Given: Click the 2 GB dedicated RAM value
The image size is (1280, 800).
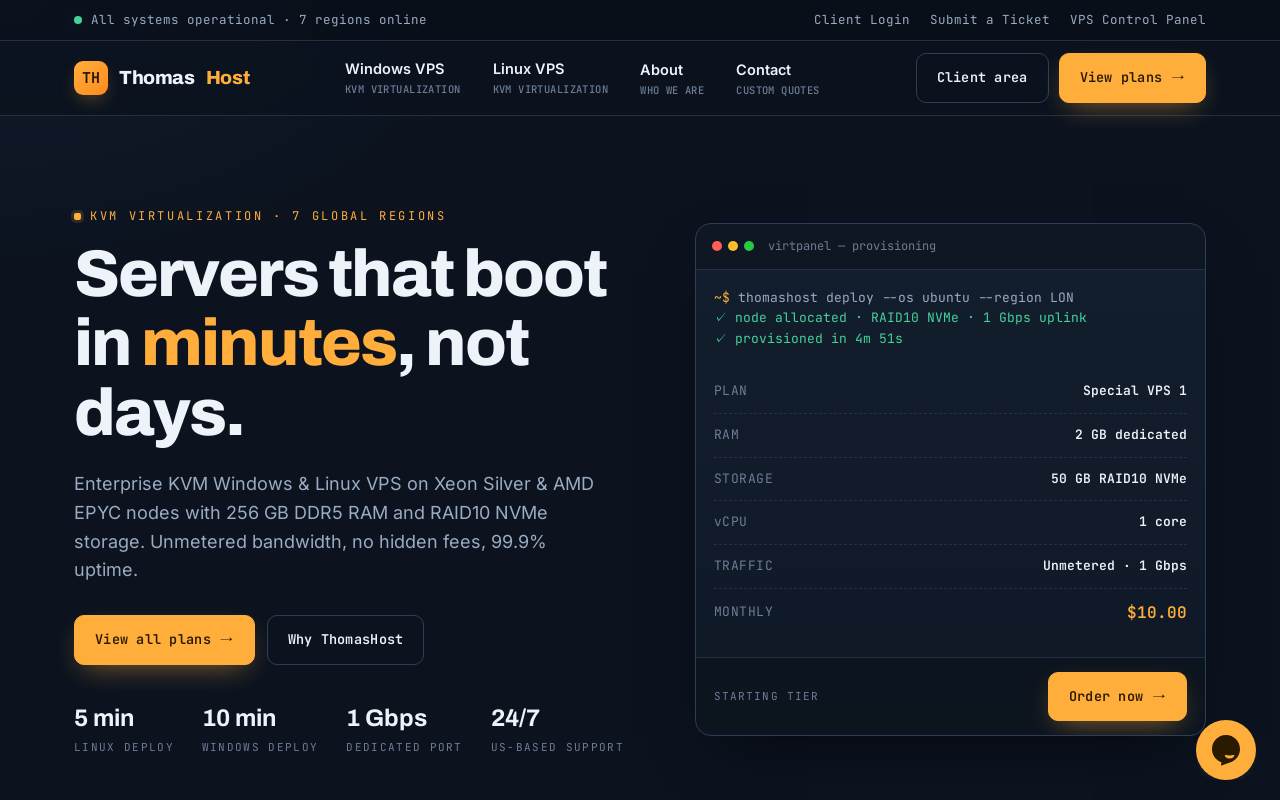Looking at the screenshot, I should [x=1131, y=435].
